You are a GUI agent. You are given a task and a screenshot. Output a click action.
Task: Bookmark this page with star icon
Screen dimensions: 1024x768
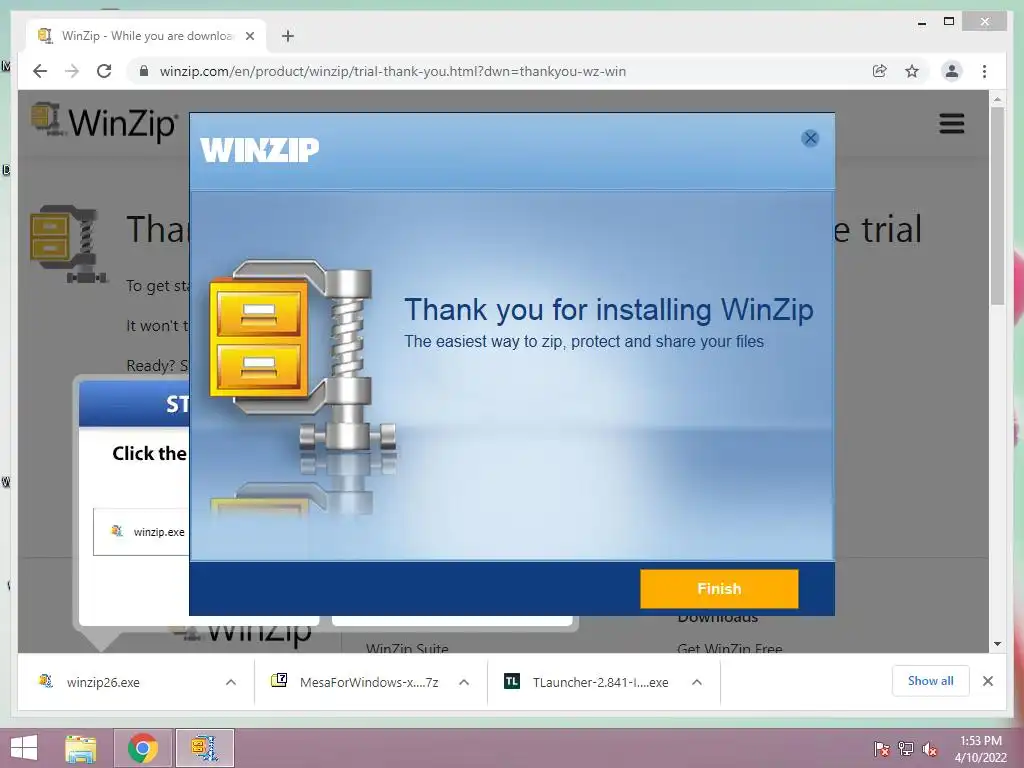[912, 71]
